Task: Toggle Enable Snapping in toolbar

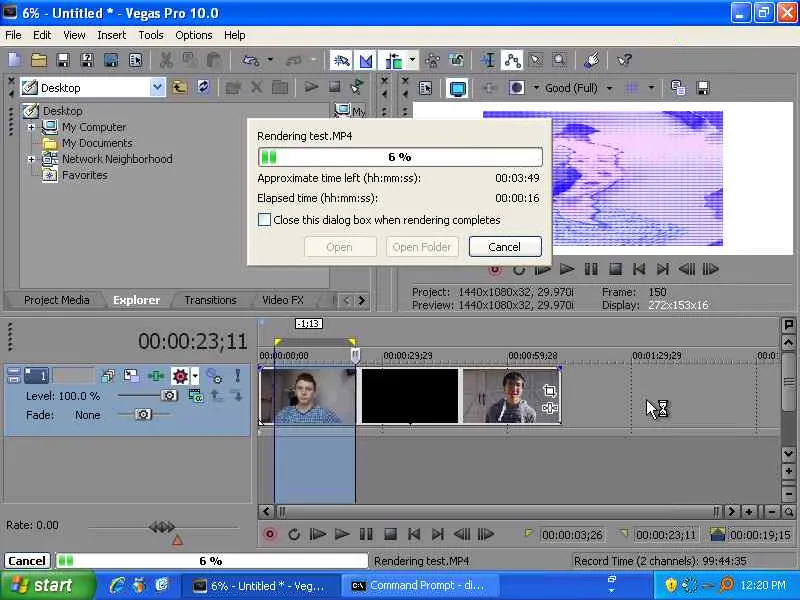Action: pos(341,60)
